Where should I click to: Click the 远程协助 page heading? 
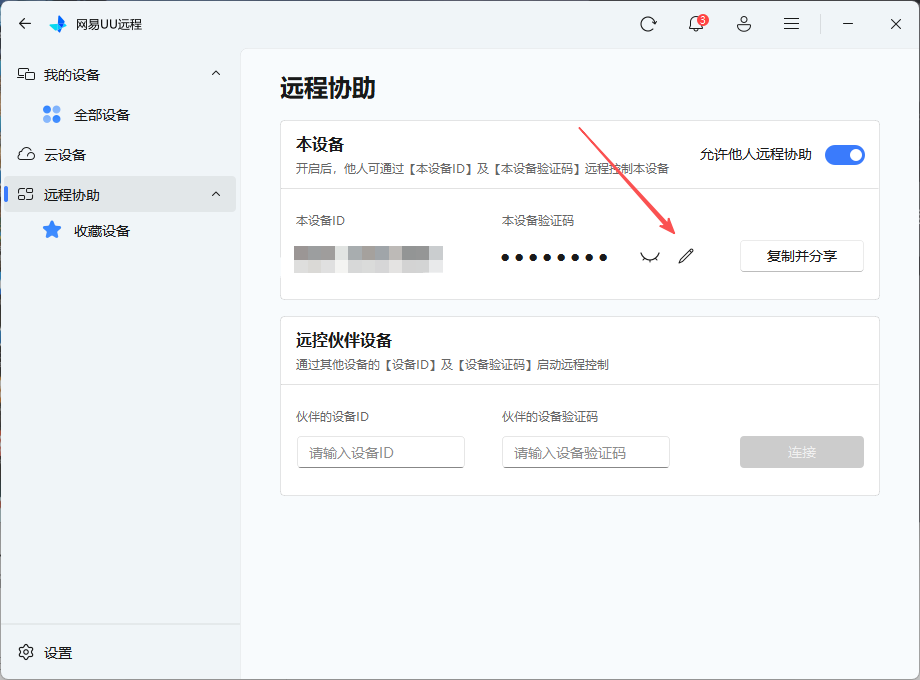click(x=327, y=88)
